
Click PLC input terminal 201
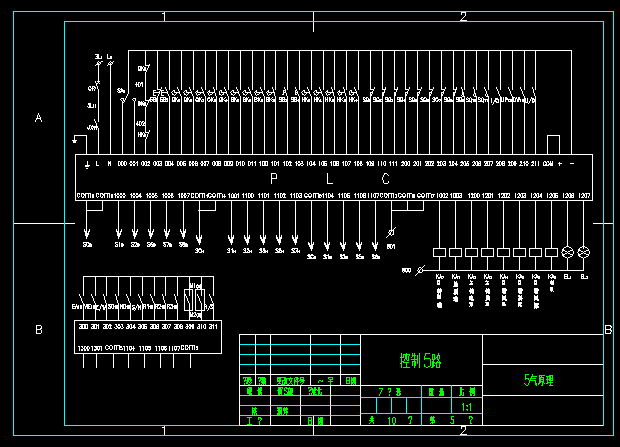pyautogui.click(x=417, y=164)
